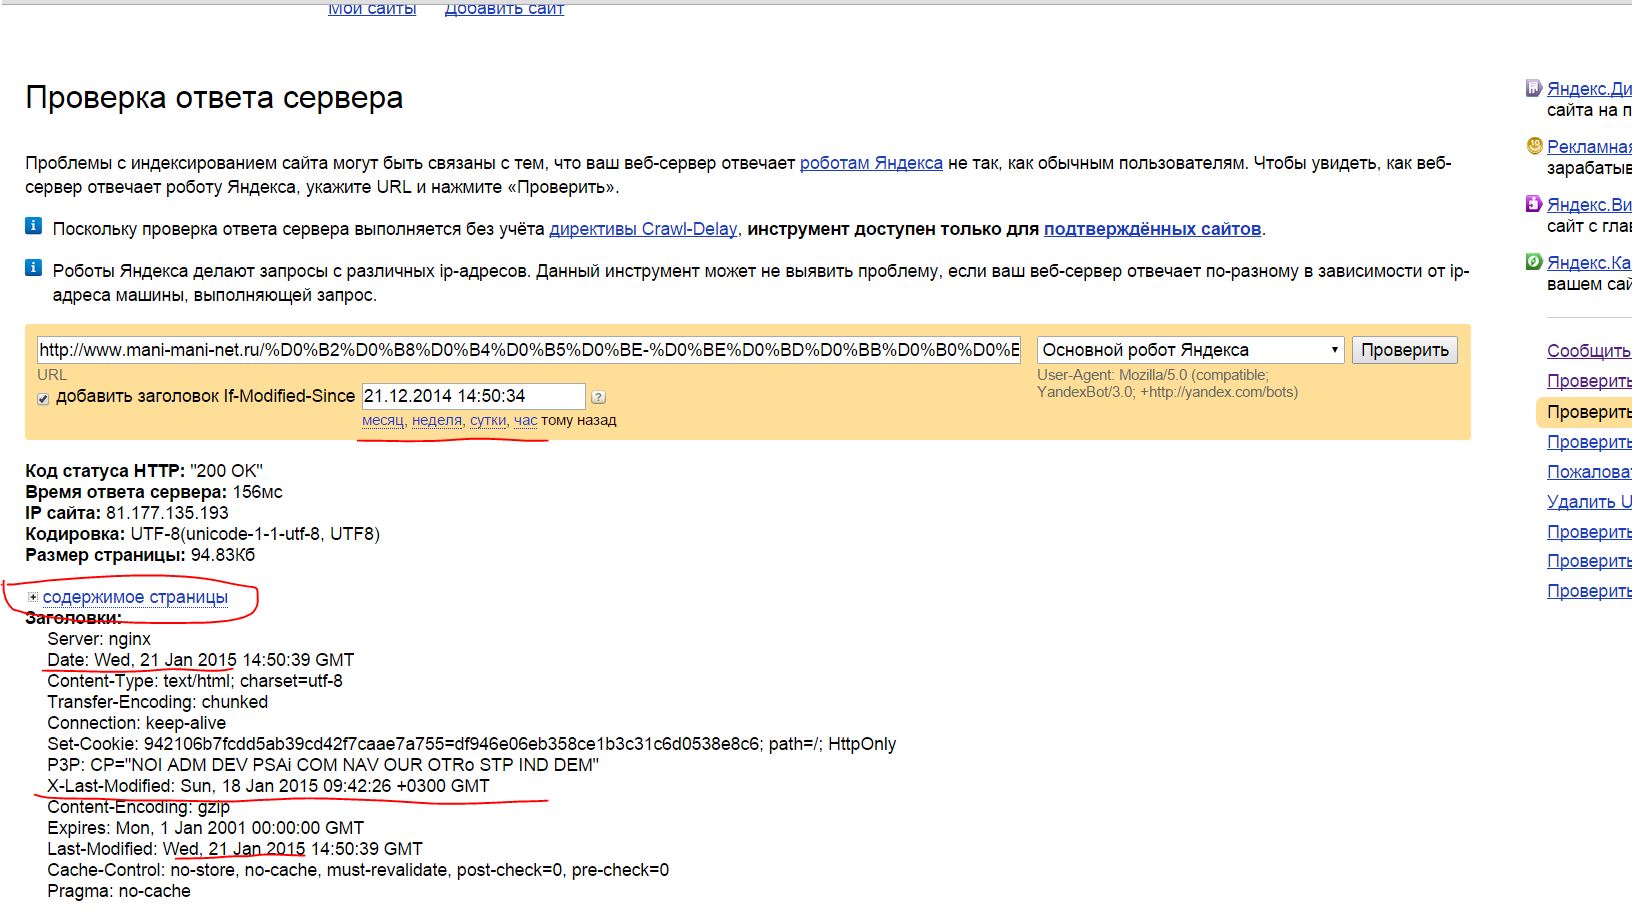This screenshot has height=913, width=1632.
Task: Open содержимое страницы link
Action: (x=135, y=597)
